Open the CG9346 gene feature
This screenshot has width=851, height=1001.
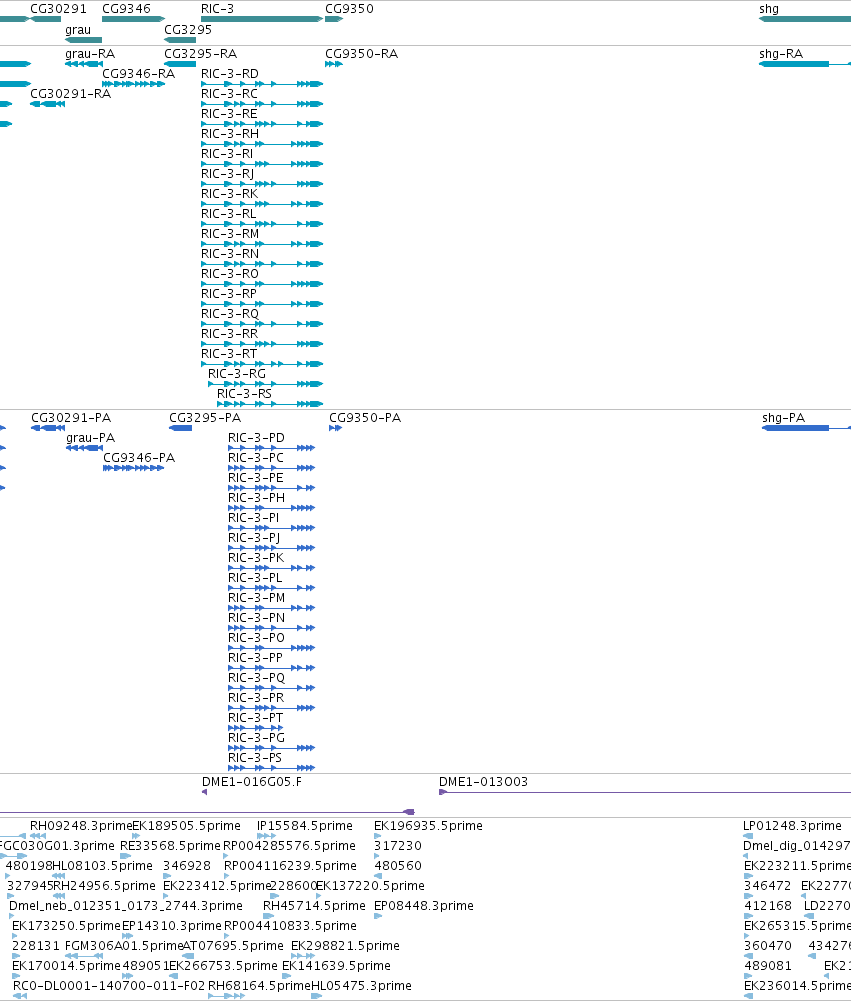133,19
